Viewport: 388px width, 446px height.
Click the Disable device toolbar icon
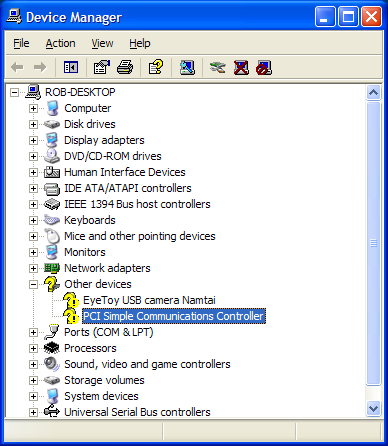pyautogui.click(x=264, y=68)
